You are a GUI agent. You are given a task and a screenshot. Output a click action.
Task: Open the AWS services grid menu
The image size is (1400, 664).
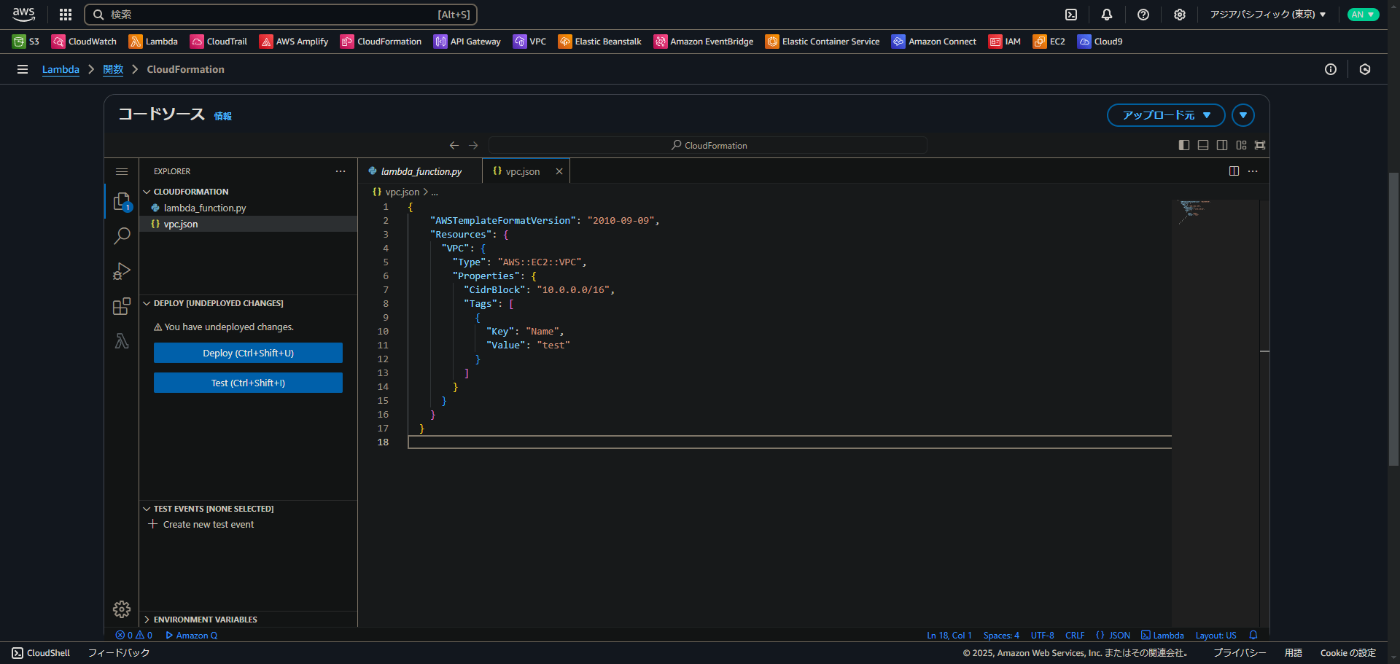coord(66,14)
